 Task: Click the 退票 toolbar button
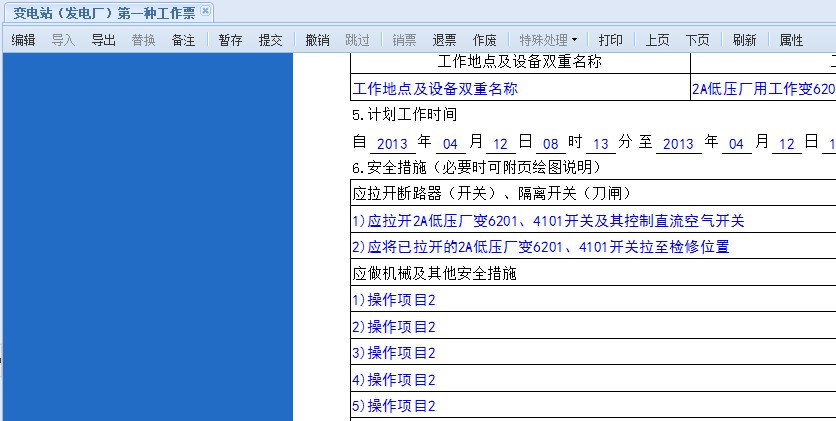pos(444,40)
